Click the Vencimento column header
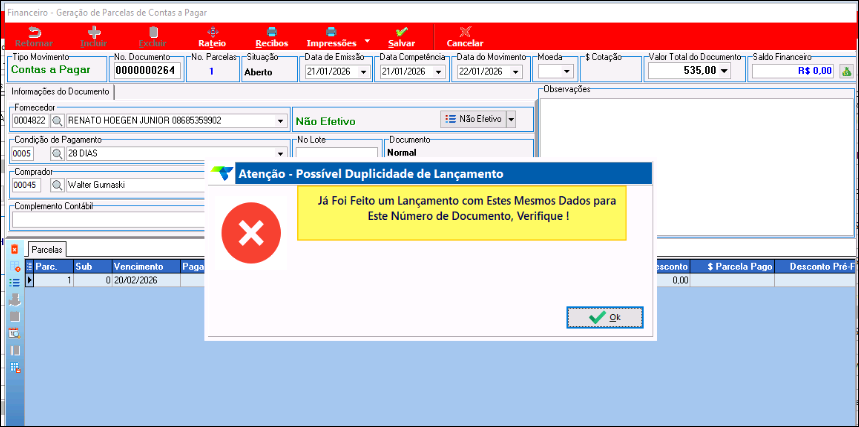The height and width of the screenshot is (427, 859). pyautogui.click(x=146, y=266)
